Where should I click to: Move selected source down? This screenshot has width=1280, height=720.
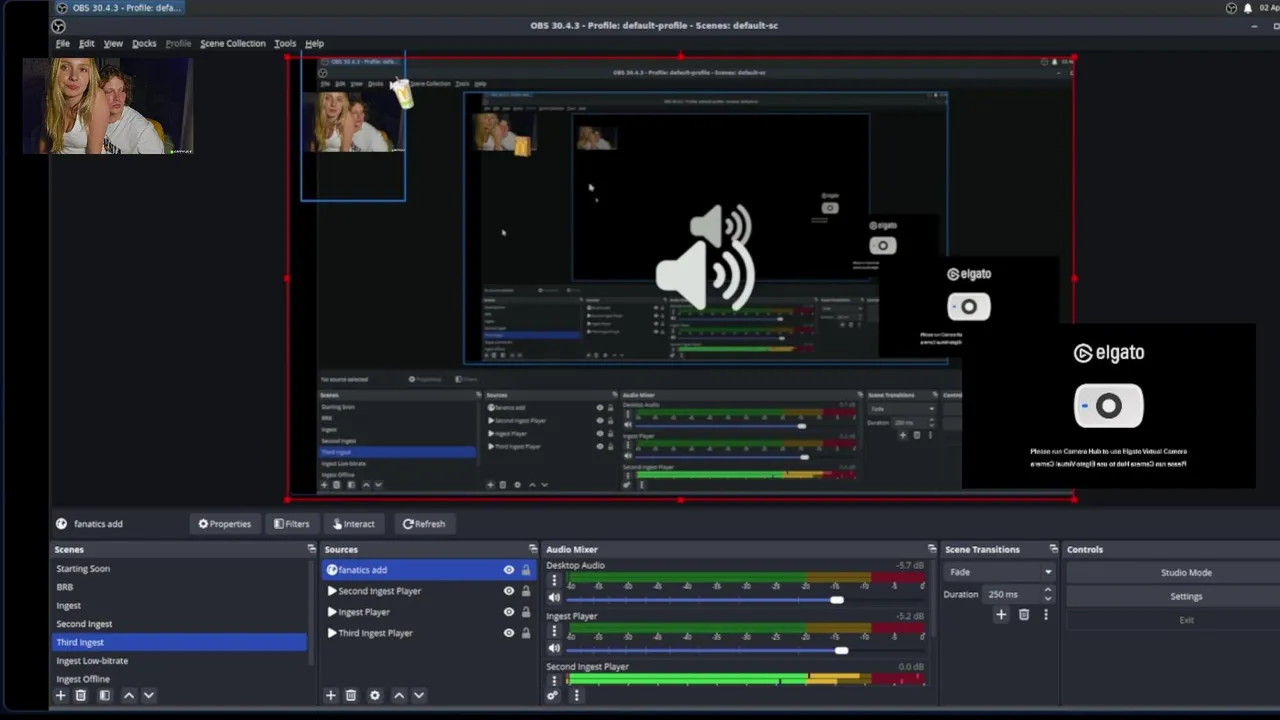pos(419,695)
